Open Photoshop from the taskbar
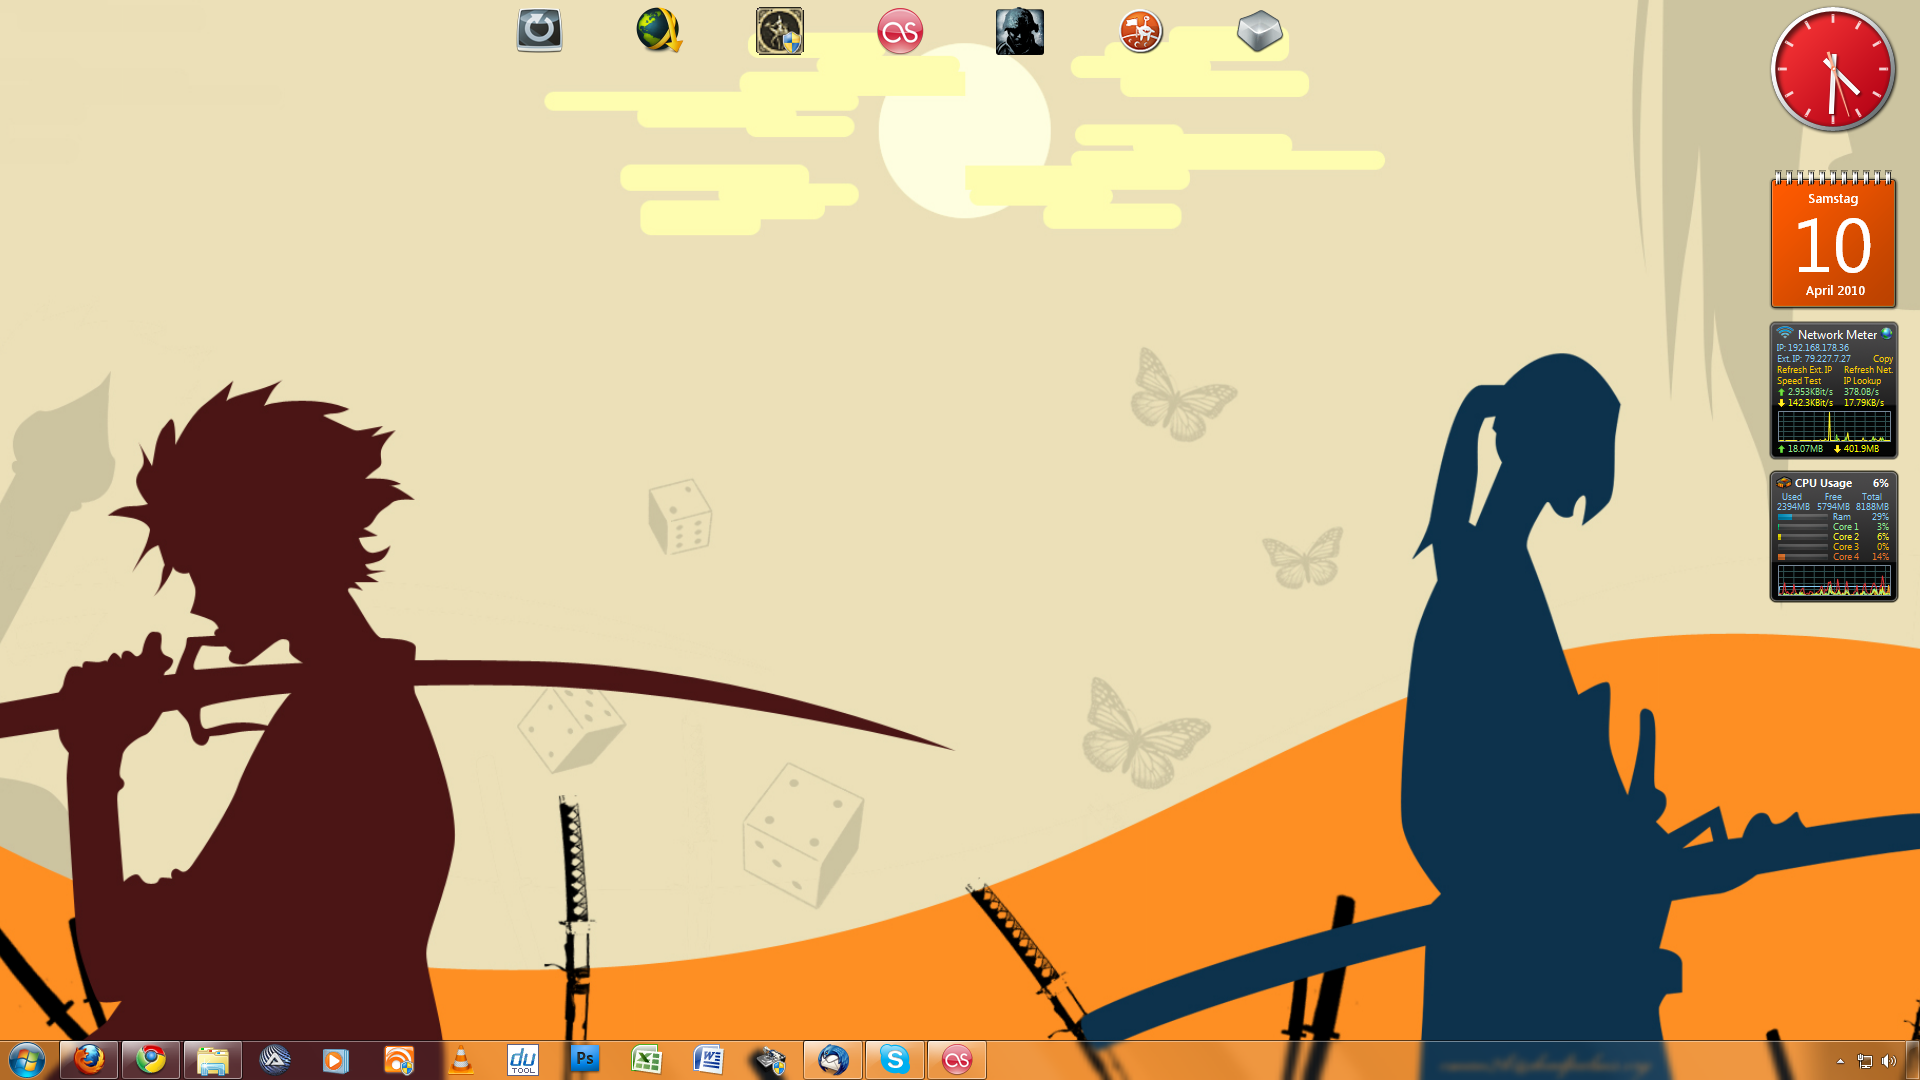 point(585,1060)
